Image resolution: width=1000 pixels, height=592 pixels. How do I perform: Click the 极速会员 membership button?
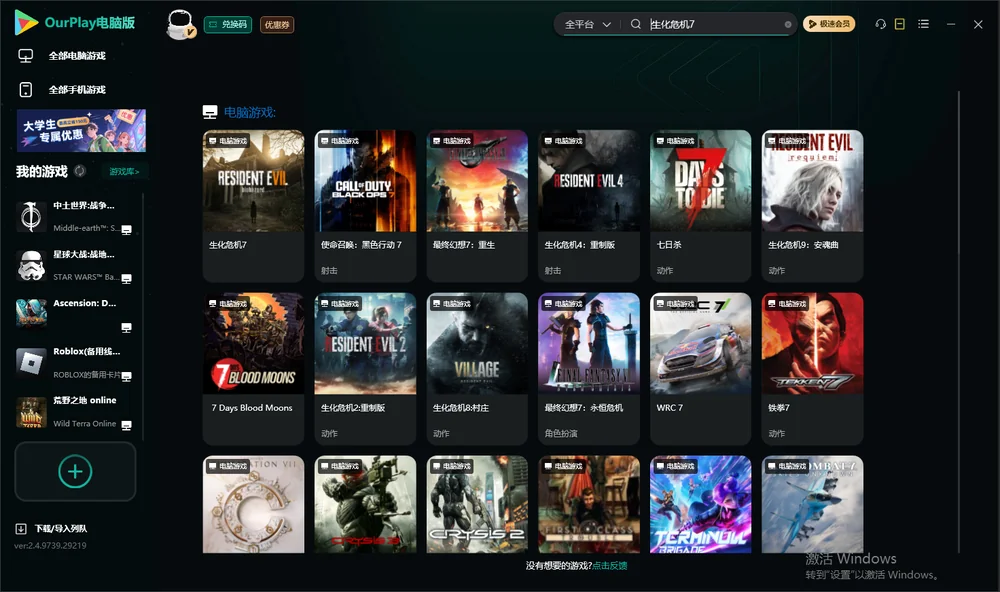828,24
